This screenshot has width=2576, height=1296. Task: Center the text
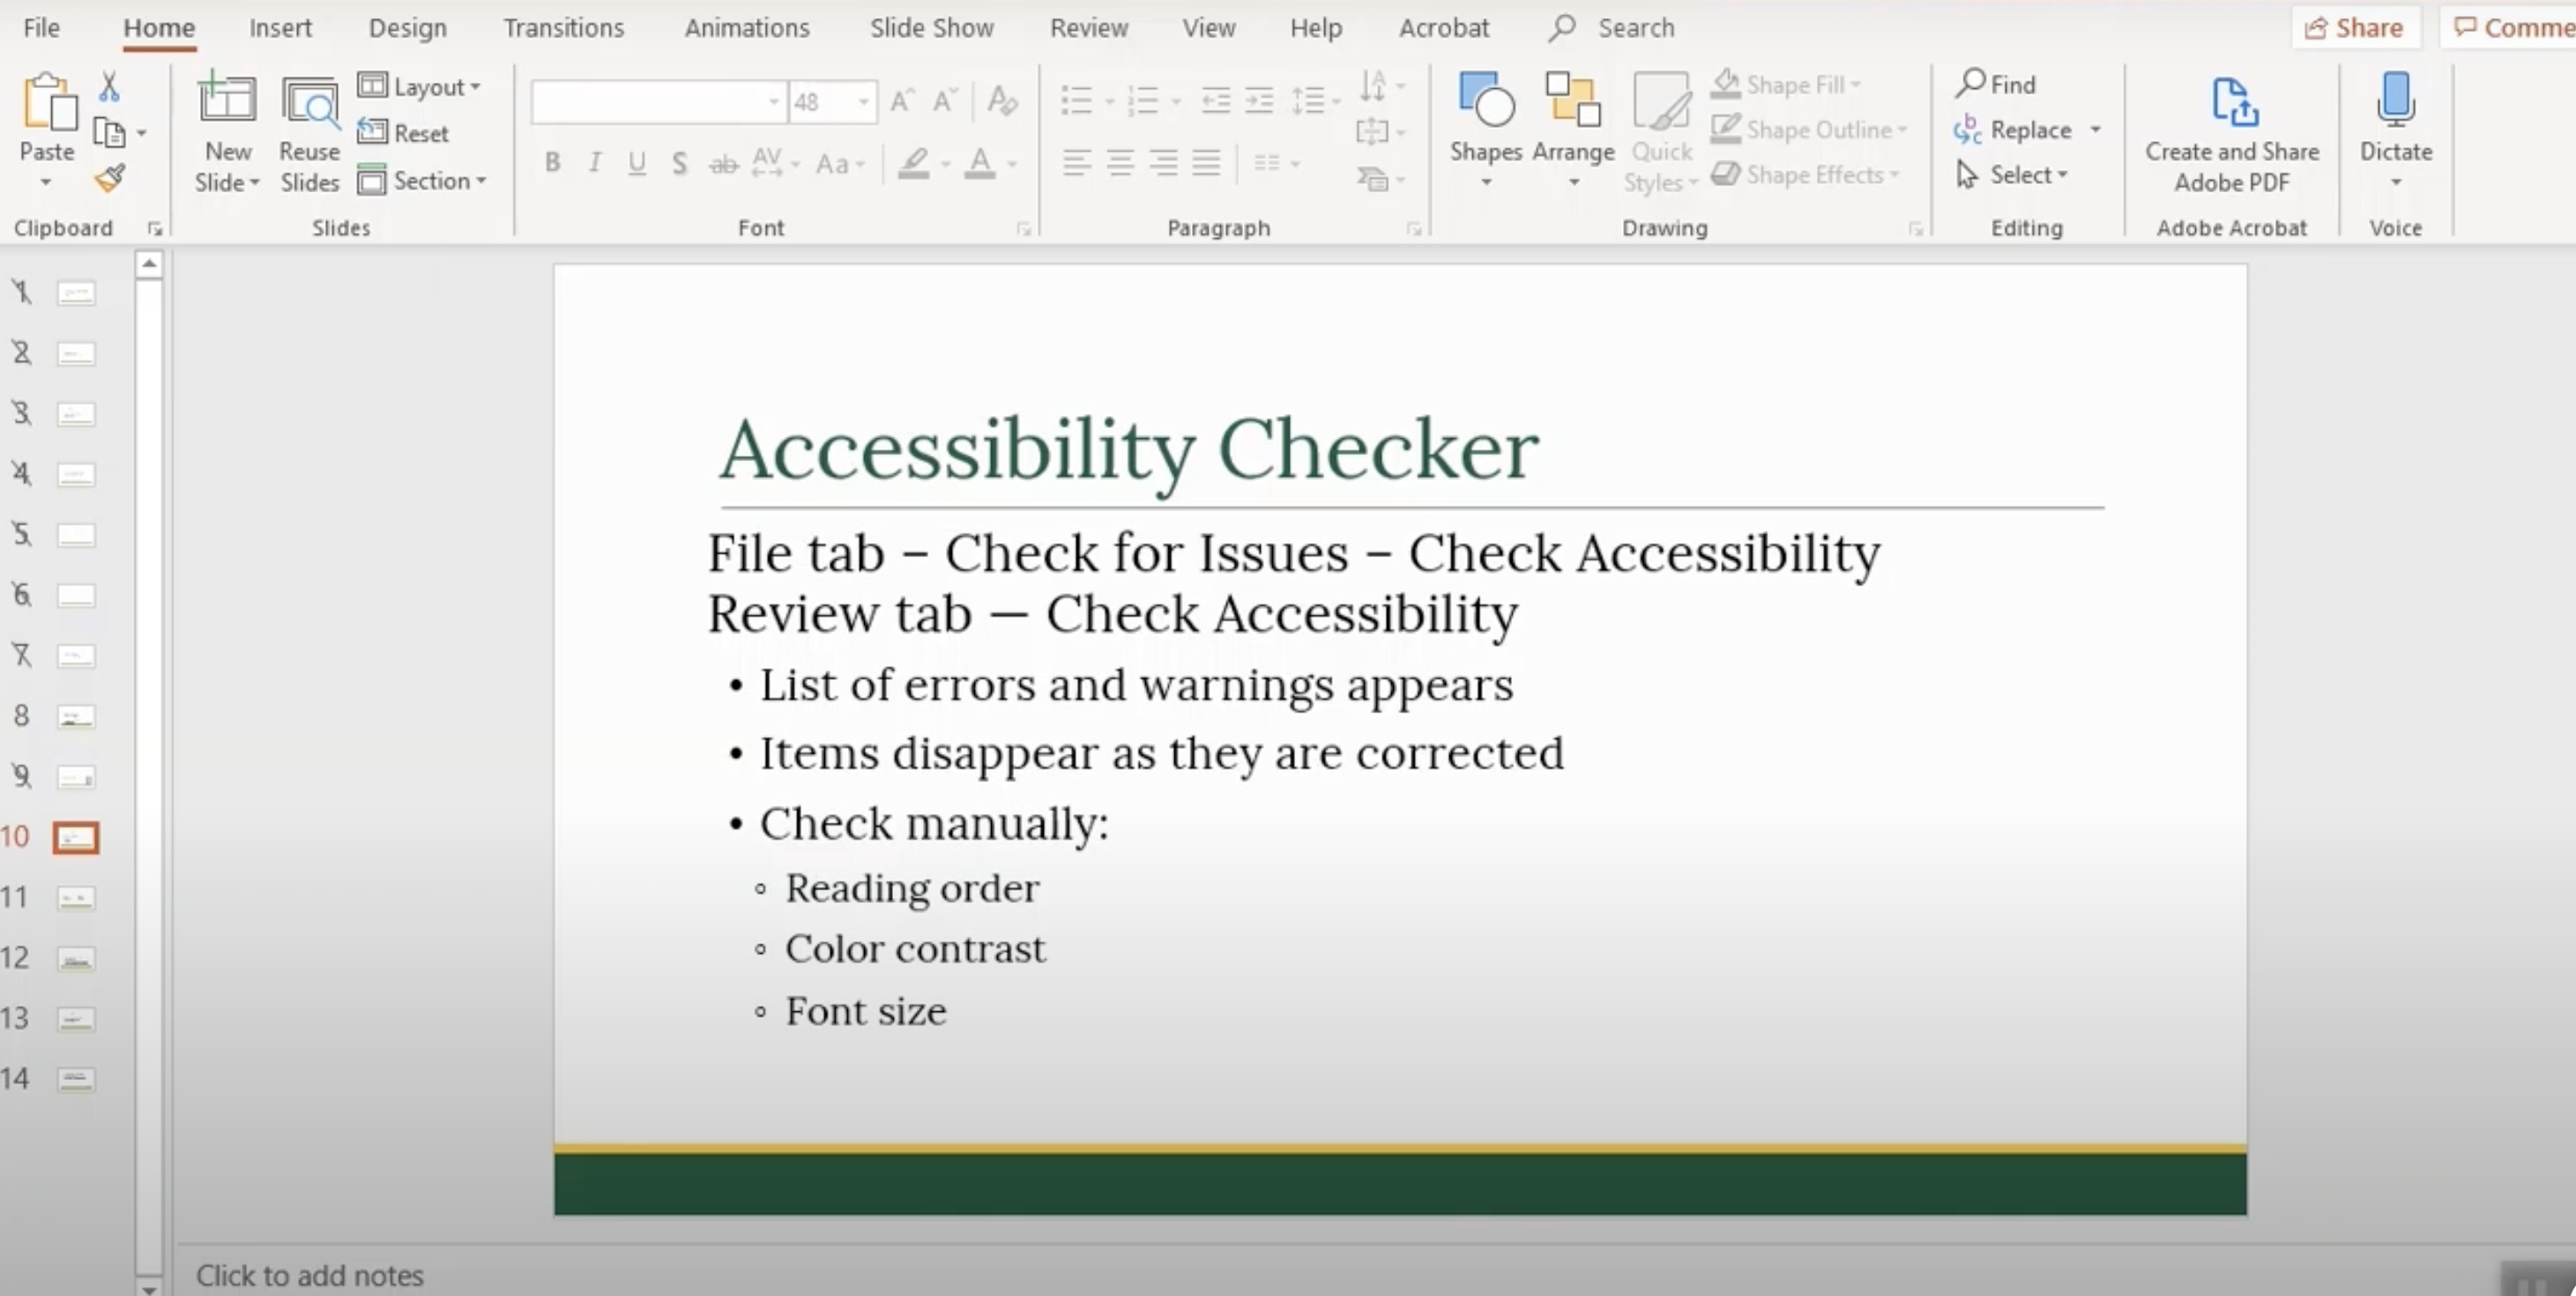coord(1120,162)
